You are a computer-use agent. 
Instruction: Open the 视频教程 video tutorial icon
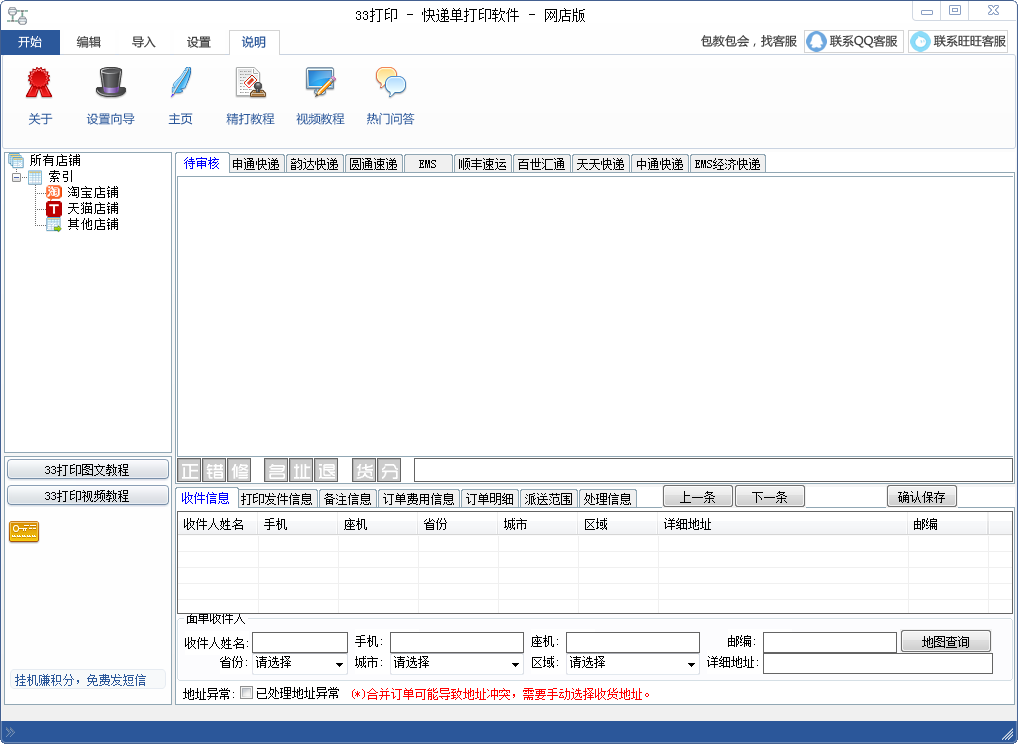tap(319, 95)
